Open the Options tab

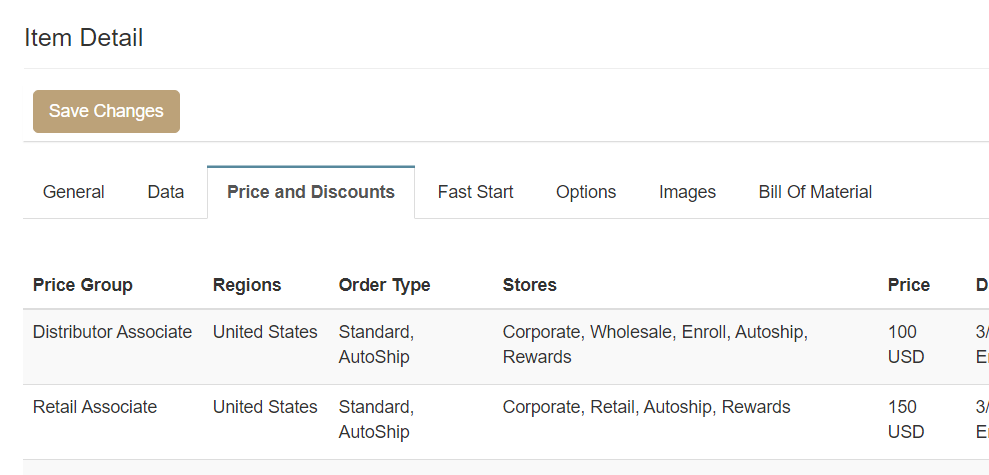[586, 192]
